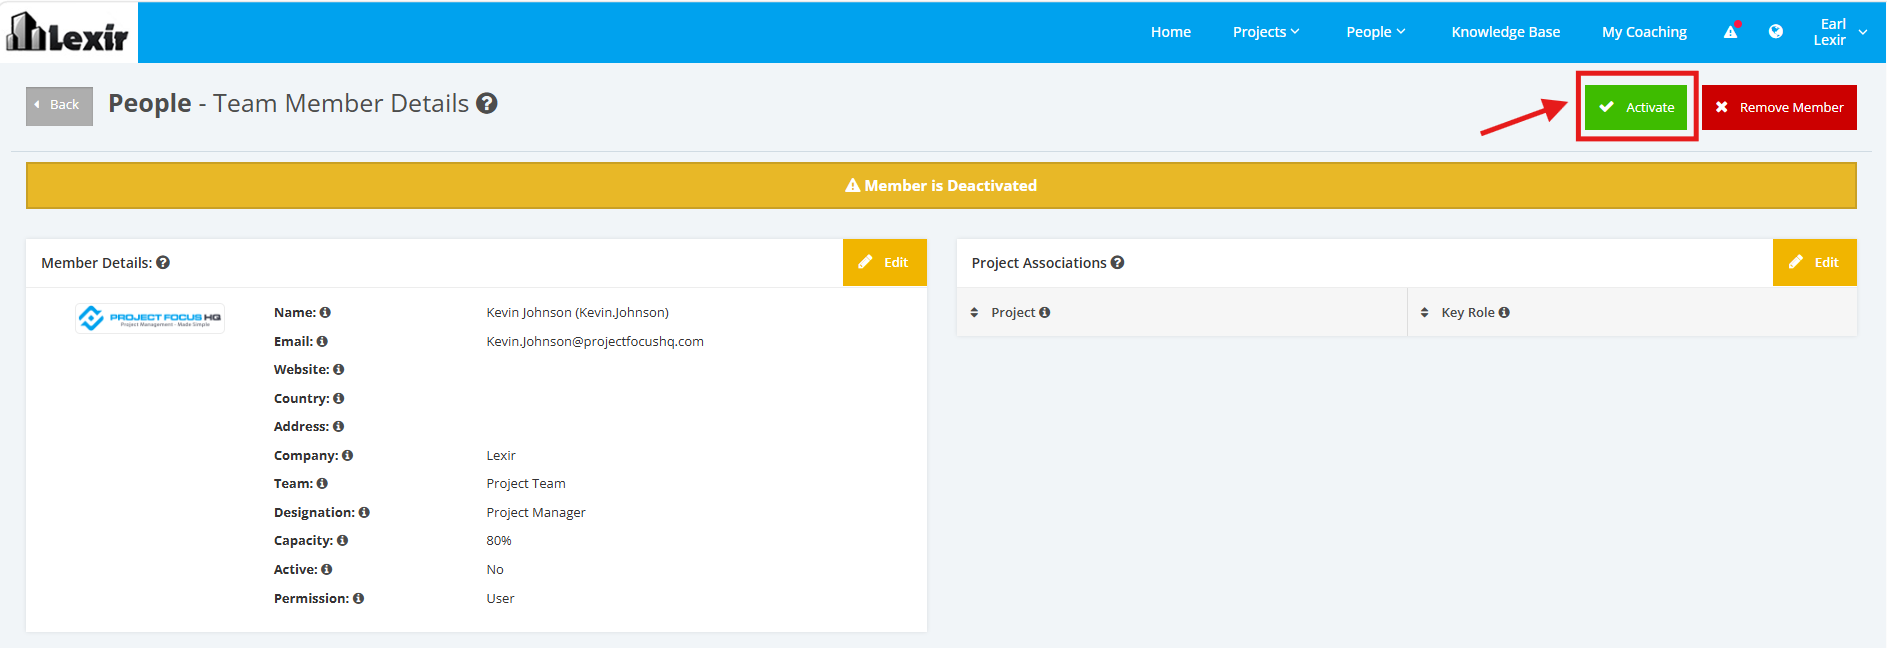This screenshot has width=1887, height=648.
Task: Click info icon beside Address label
Action: tap(338, 426)
